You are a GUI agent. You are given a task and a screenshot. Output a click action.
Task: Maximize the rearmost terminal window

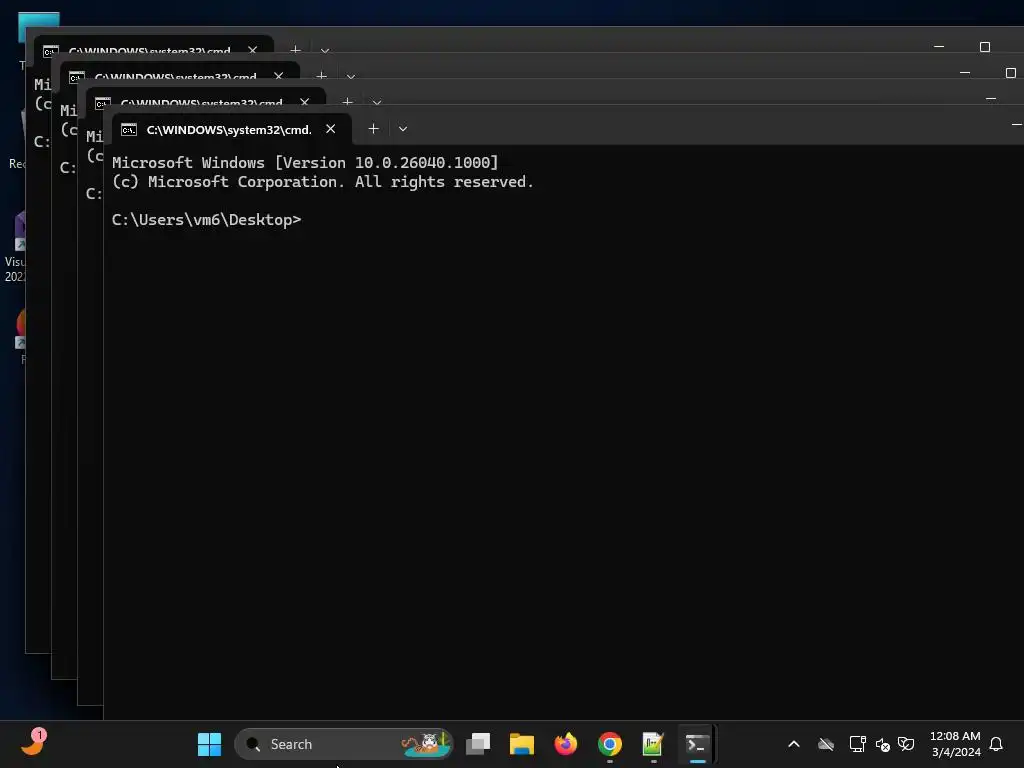(985, 46)
